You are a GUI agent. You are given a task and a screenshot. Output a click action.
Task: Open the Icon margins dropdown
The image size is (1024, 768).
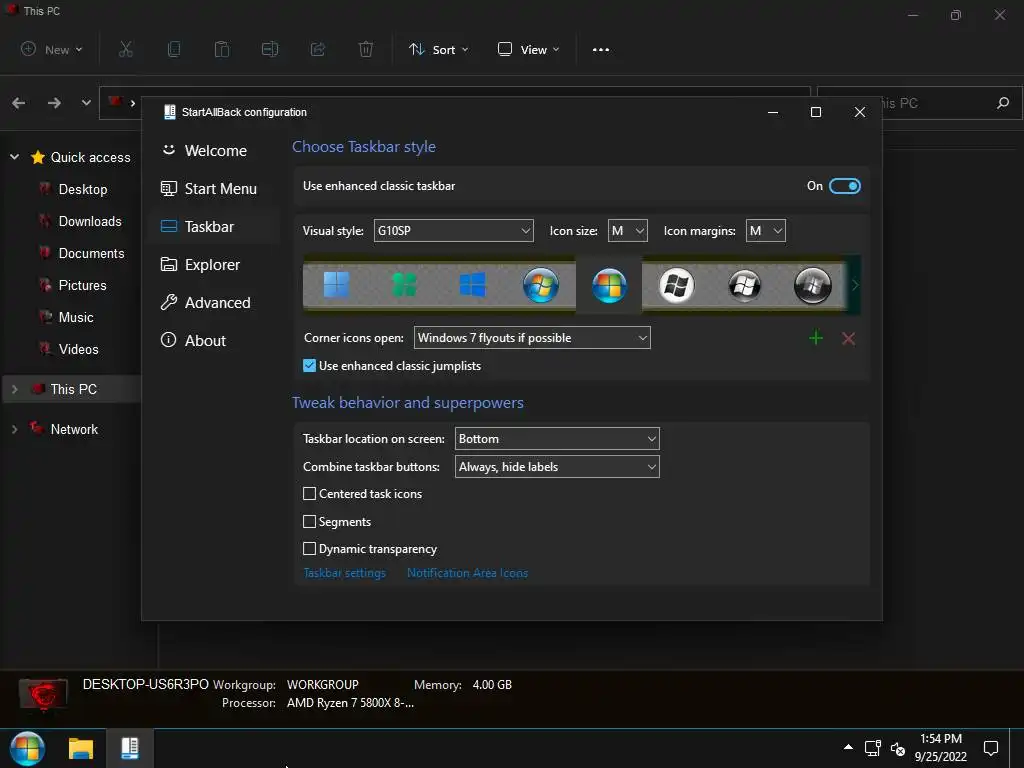765,231
